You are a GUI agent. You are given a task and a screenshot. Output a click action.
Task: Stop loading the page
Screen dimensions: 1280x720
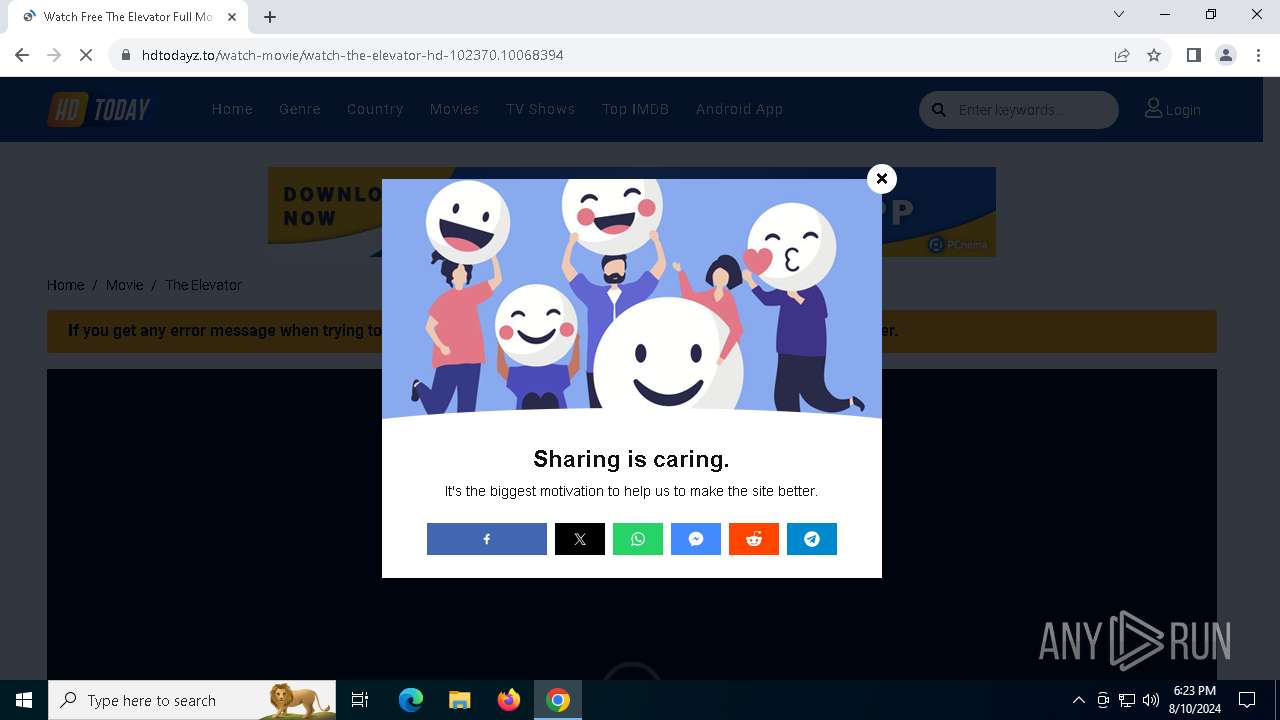pyautogui.click(x=86, y=55)
